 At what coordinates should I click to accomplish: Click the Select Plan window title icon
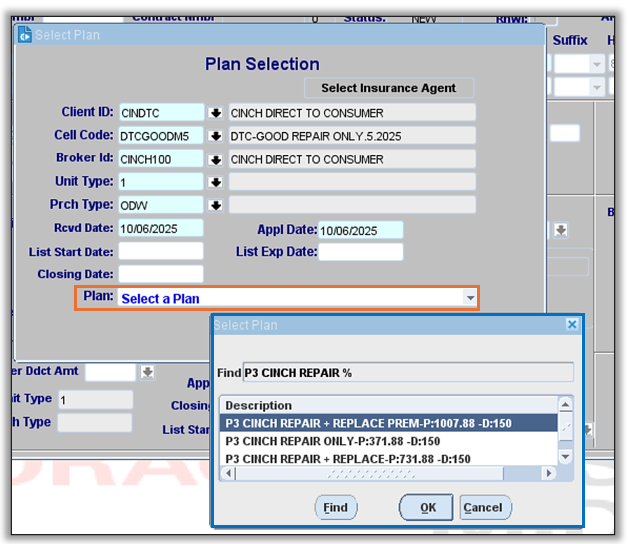pos(25,35)
